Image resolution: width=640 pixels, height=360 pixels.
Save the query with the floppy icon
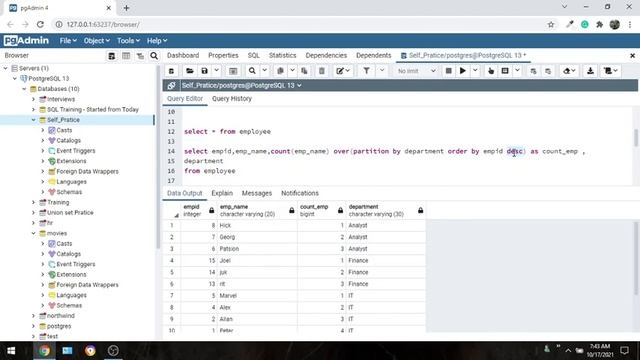point(204,71)
